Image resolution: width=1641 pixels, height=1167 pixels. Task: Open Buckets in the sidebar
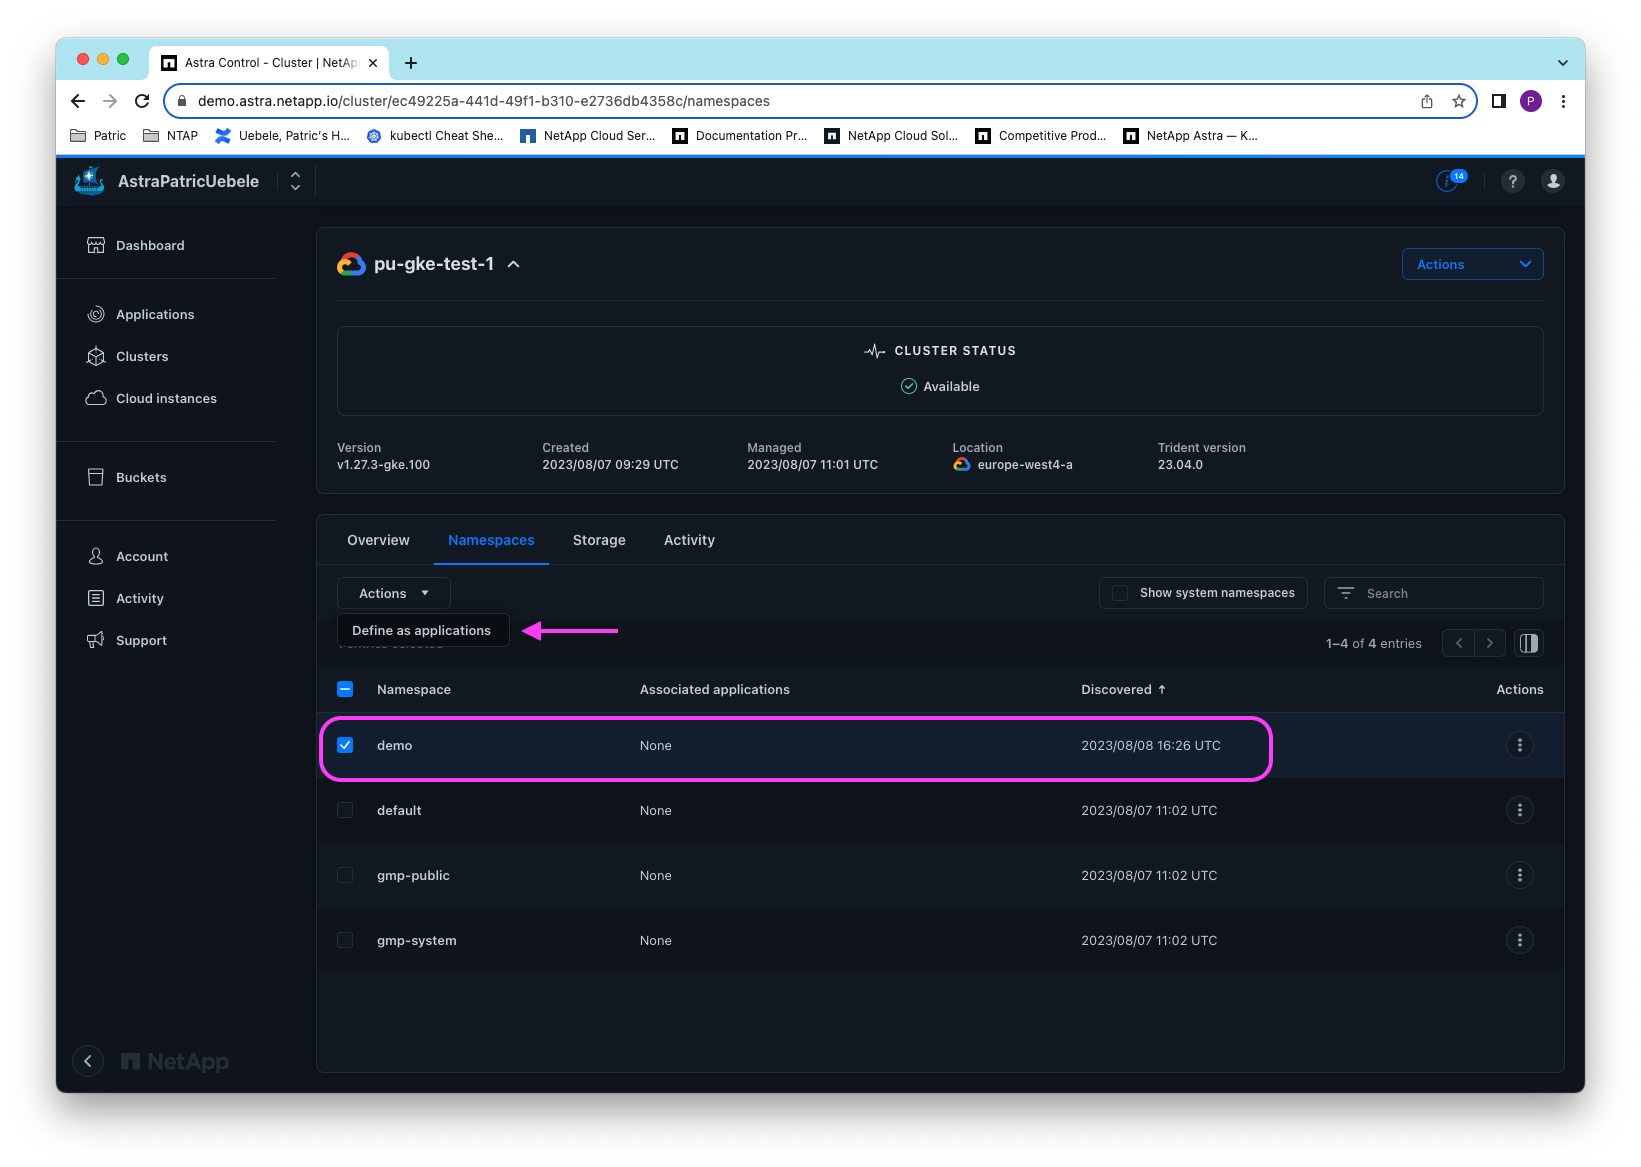(x=141, y=477)
